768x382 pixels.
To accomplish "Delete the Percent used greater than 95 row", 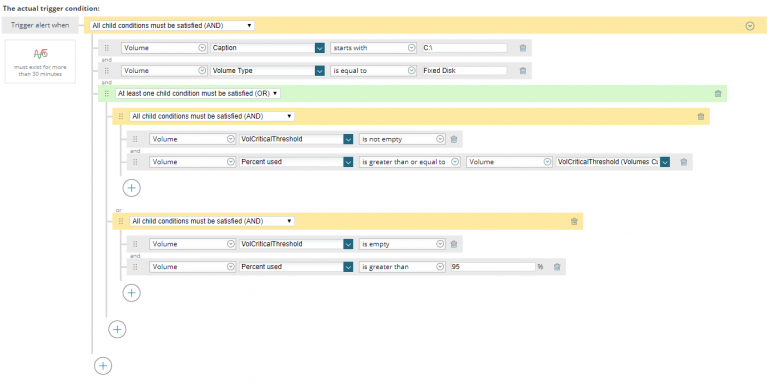I will (x=557, y=267).
